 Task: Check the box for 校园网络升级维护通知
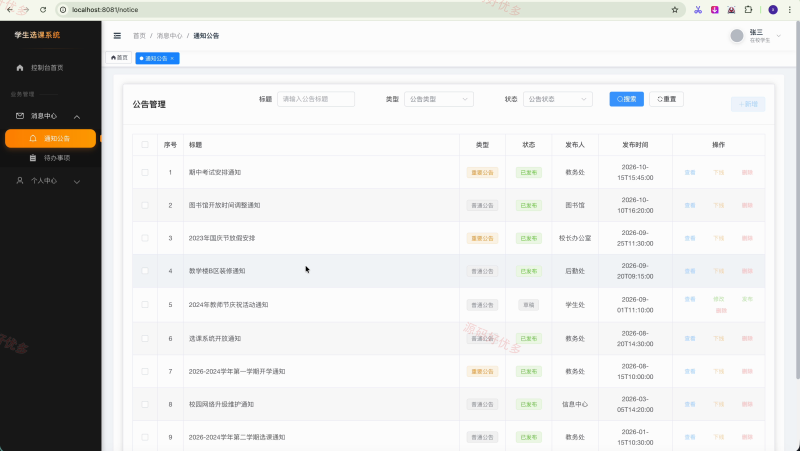click(x=145, y=404)
